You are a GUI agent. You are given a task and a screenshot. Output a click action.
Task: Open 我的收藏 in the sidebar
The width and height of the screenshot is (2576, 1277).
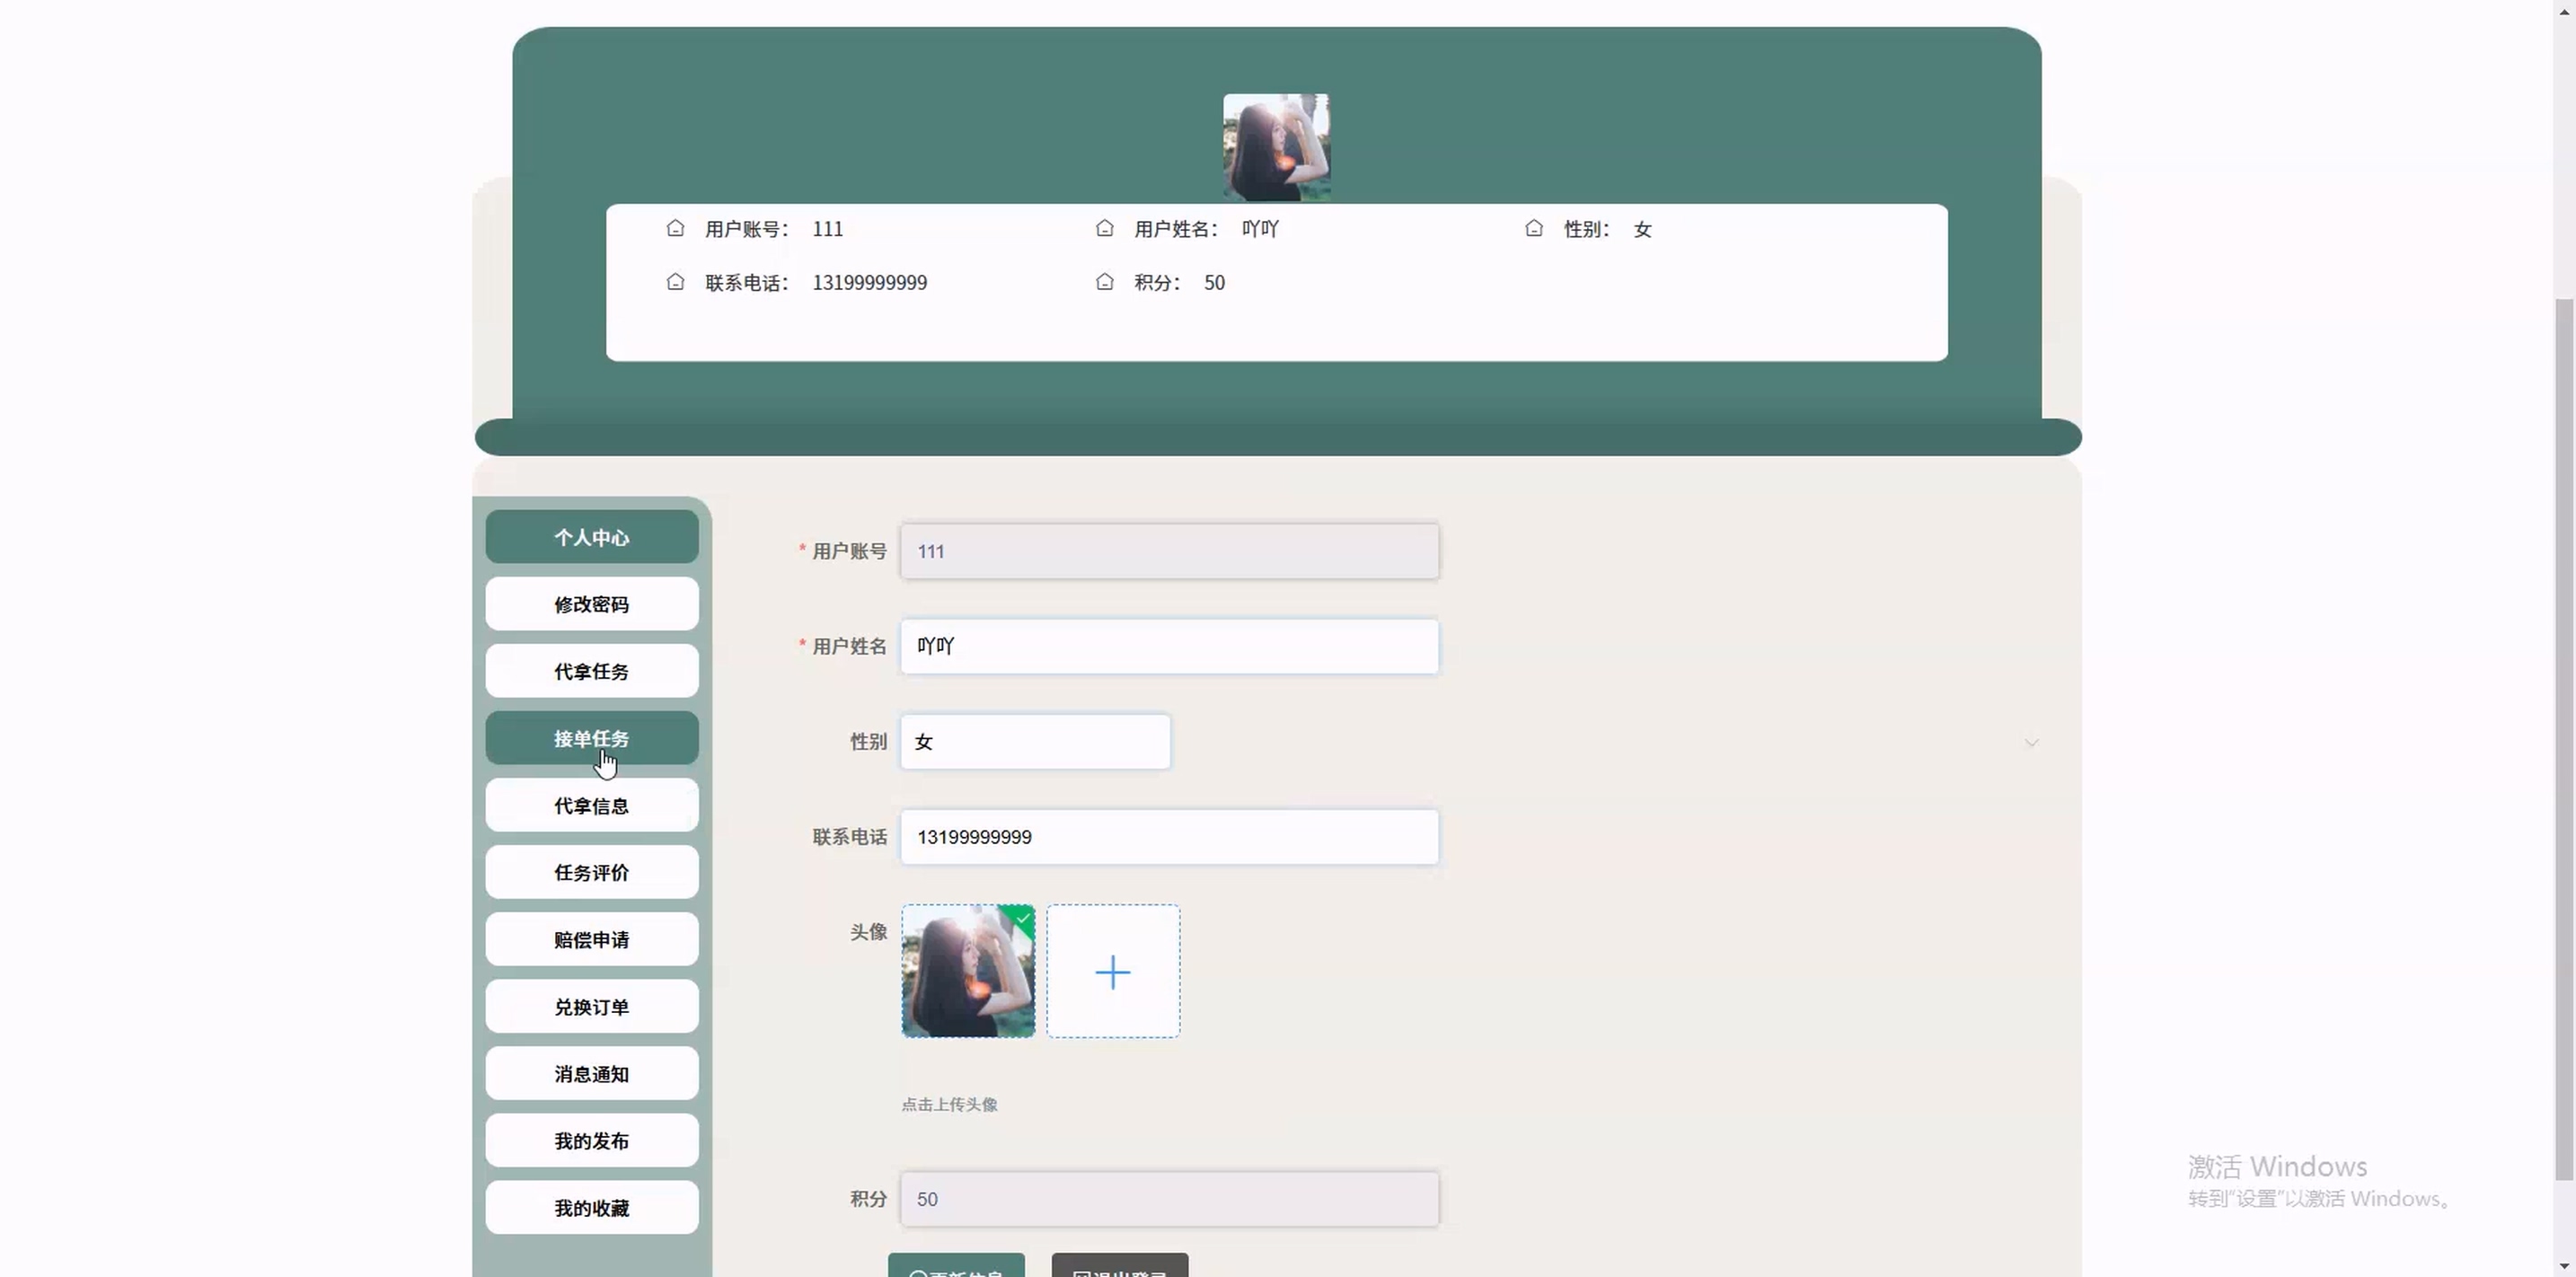tap(591, 1207)
